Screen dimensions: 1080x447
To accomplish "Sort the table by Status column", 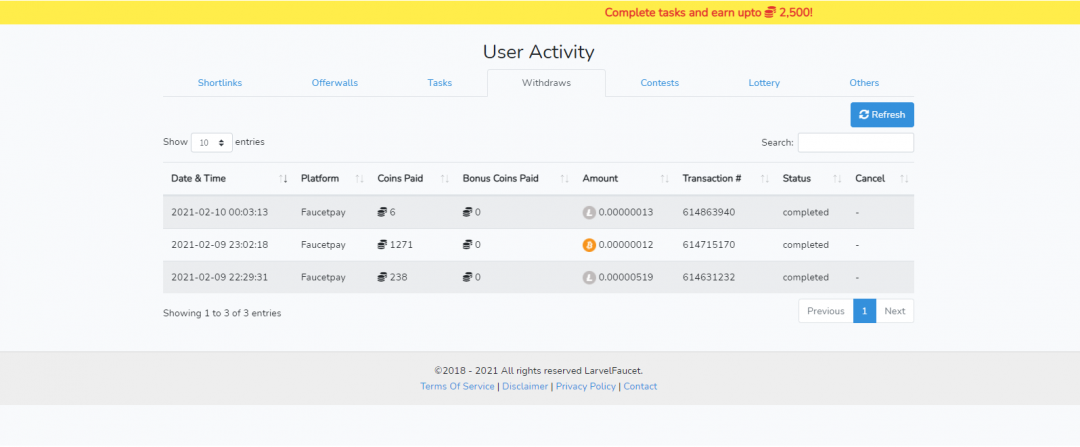I will coord(836,179).
